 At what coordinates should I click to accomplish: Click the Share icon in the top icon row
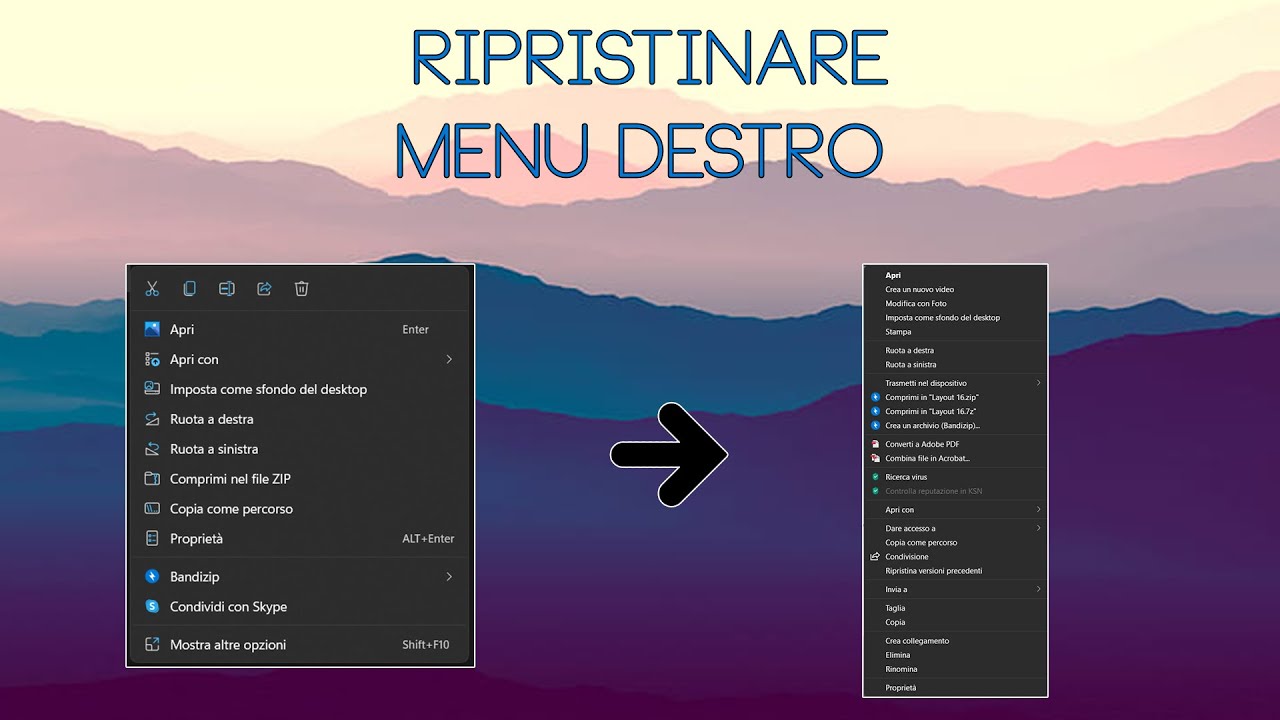click(x=264, y=289)
